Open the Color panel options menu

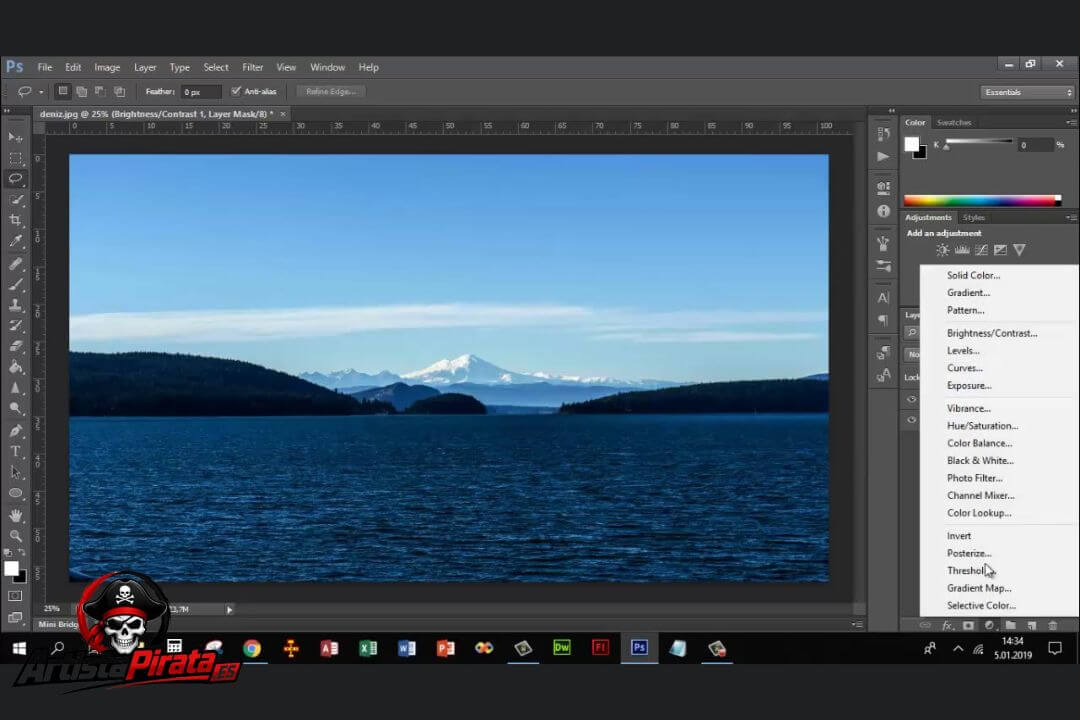point(1070,123)
